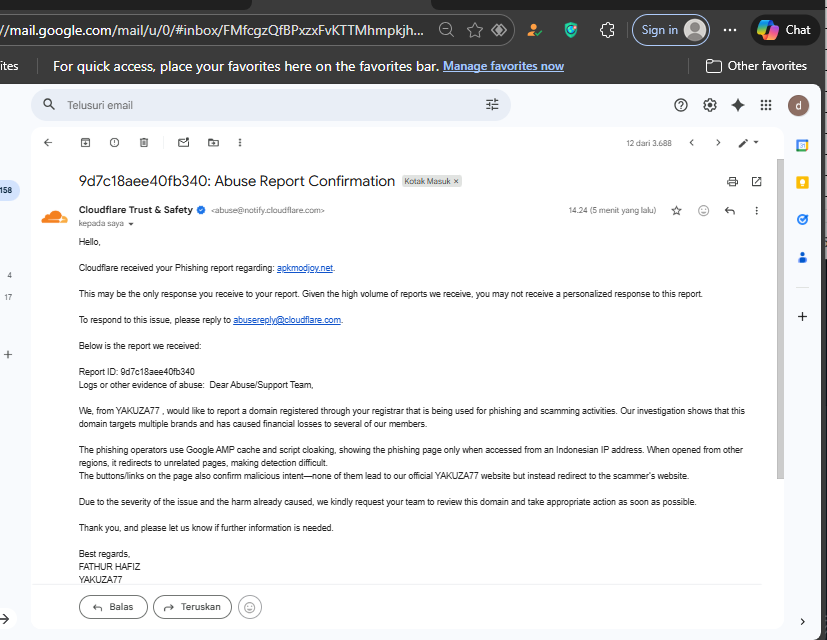This screenshot has height=640, width=827.
Task: Click Manage favorites now link
Action: 503,66
